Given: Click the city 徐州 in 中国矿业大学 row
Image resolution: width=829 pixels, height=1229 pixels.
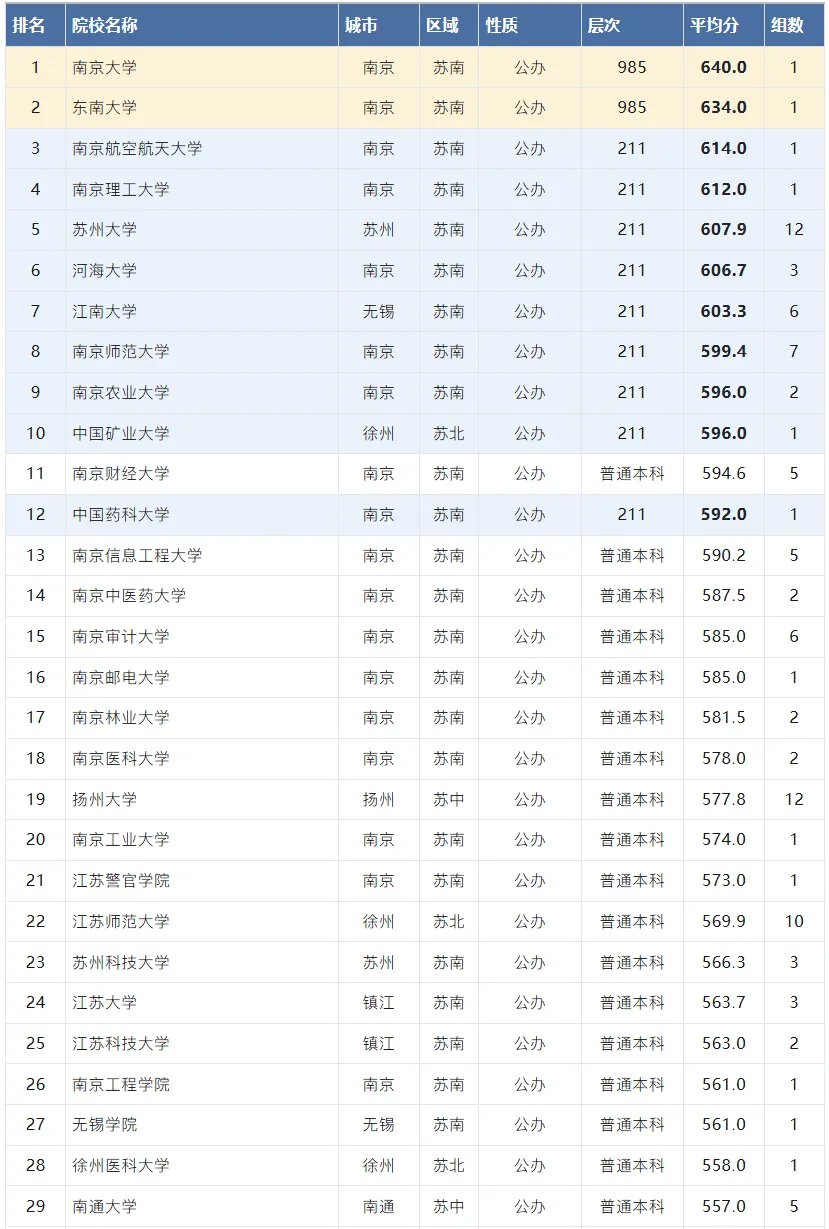Looking at the screenshot, I should pyautogui.click(x=378, y=434).
